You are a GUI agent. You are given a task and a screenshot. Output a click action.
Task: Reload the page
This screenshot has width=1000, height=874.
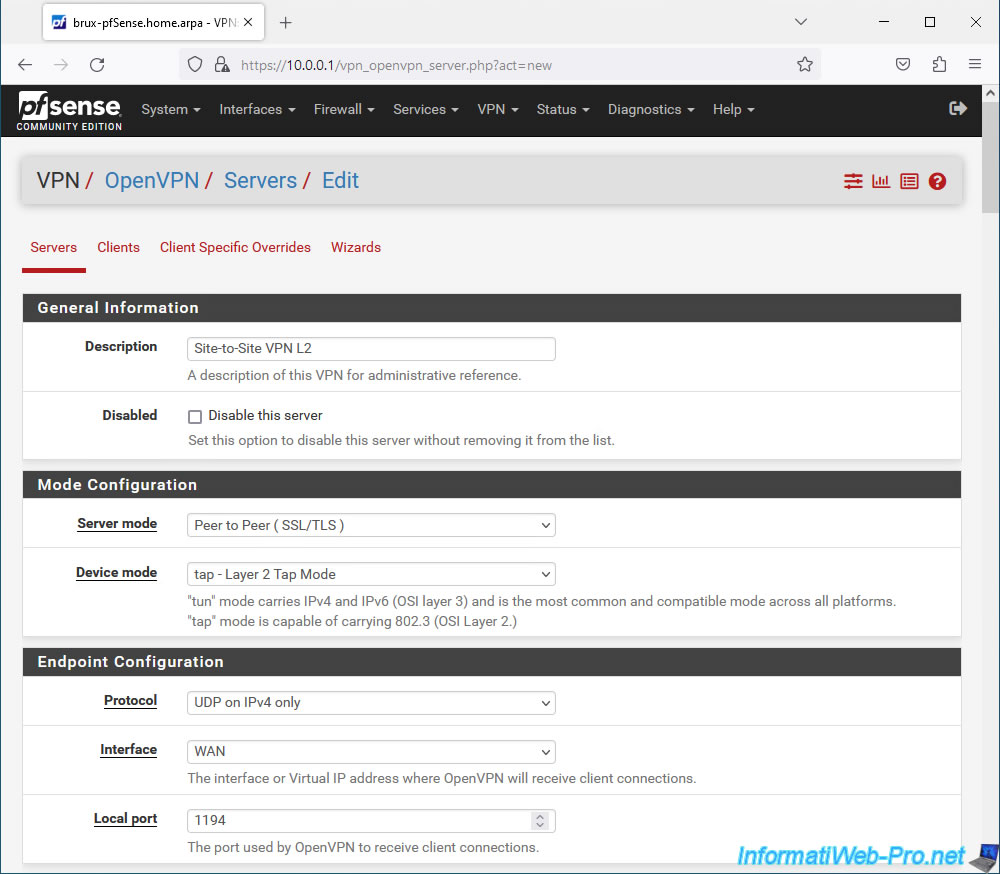tap(97, 64)
